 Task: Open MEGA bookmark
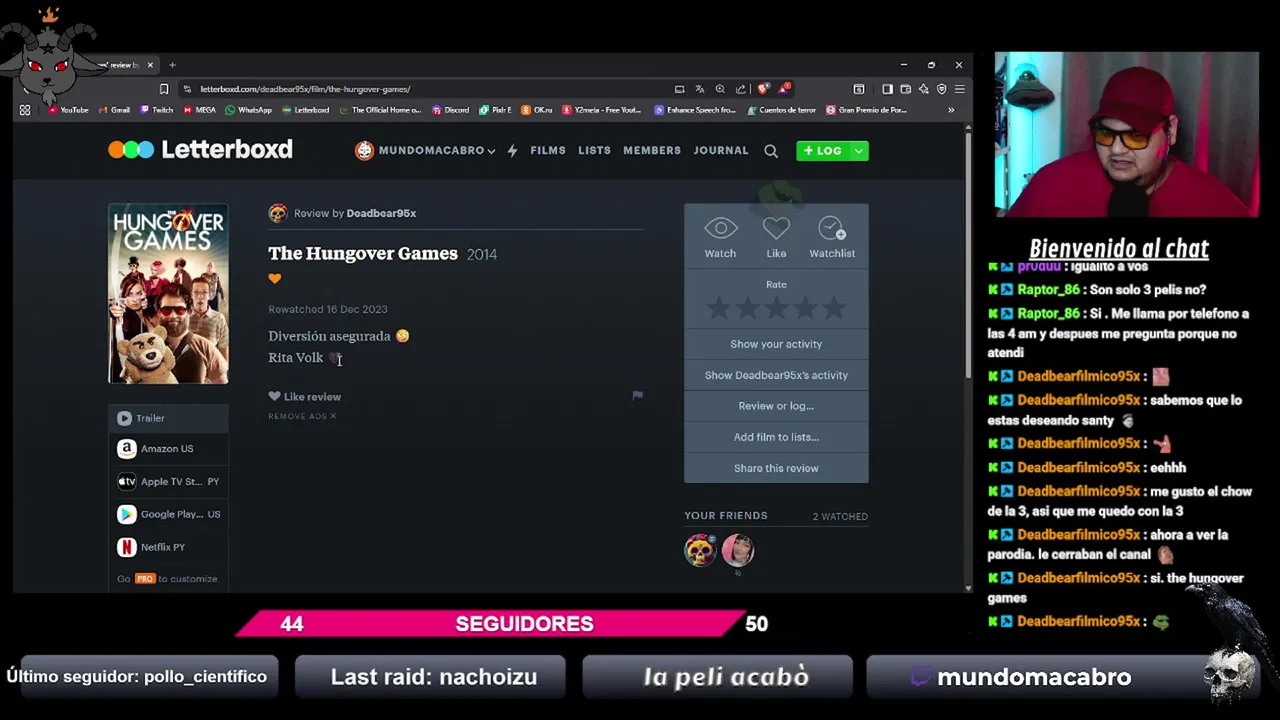coord(200,110)
